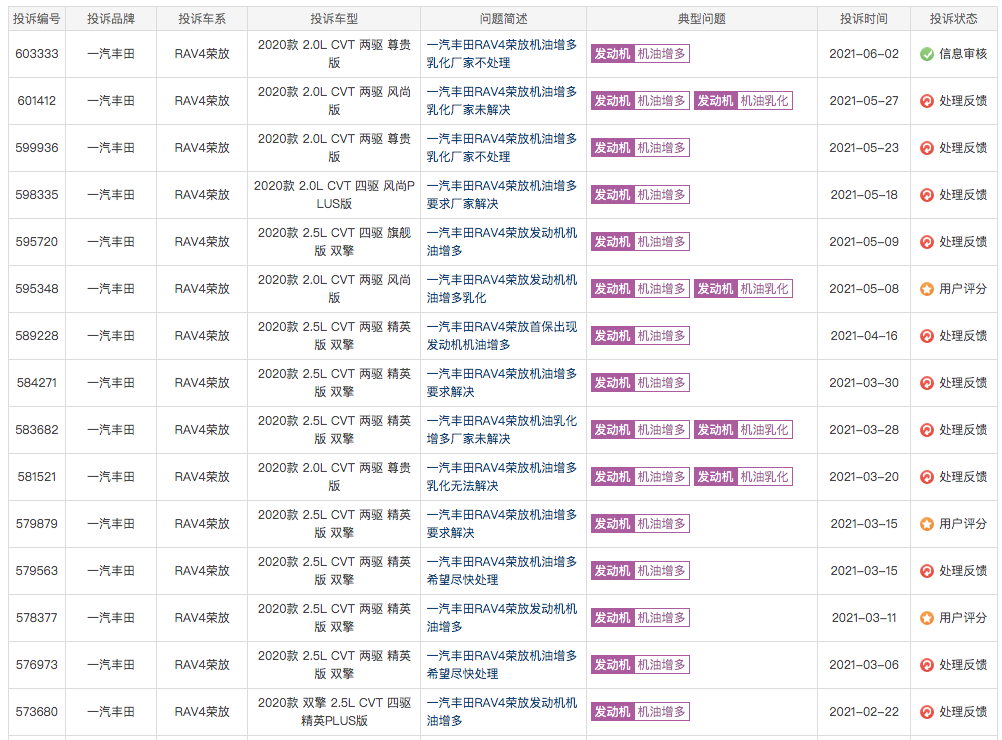Select date 2021-05-27
1002x740 pixels.
(864, 101)
